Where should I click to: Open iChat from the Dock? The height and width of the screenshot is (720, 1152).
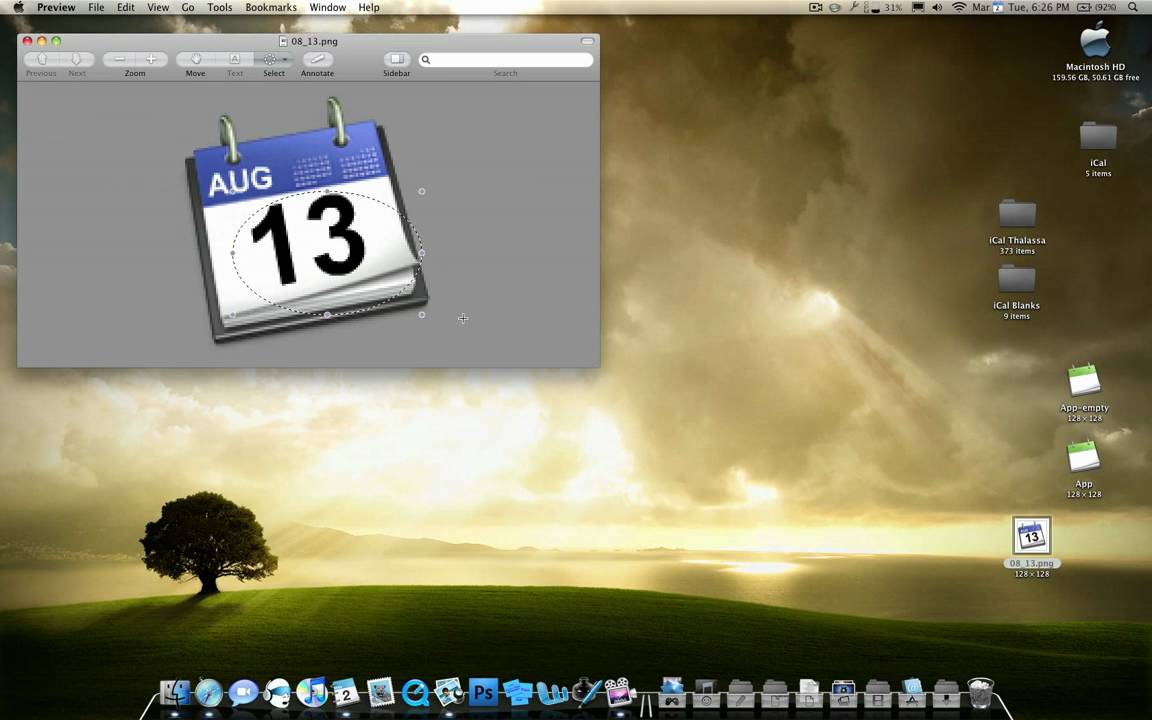click(x=243, y=690)
